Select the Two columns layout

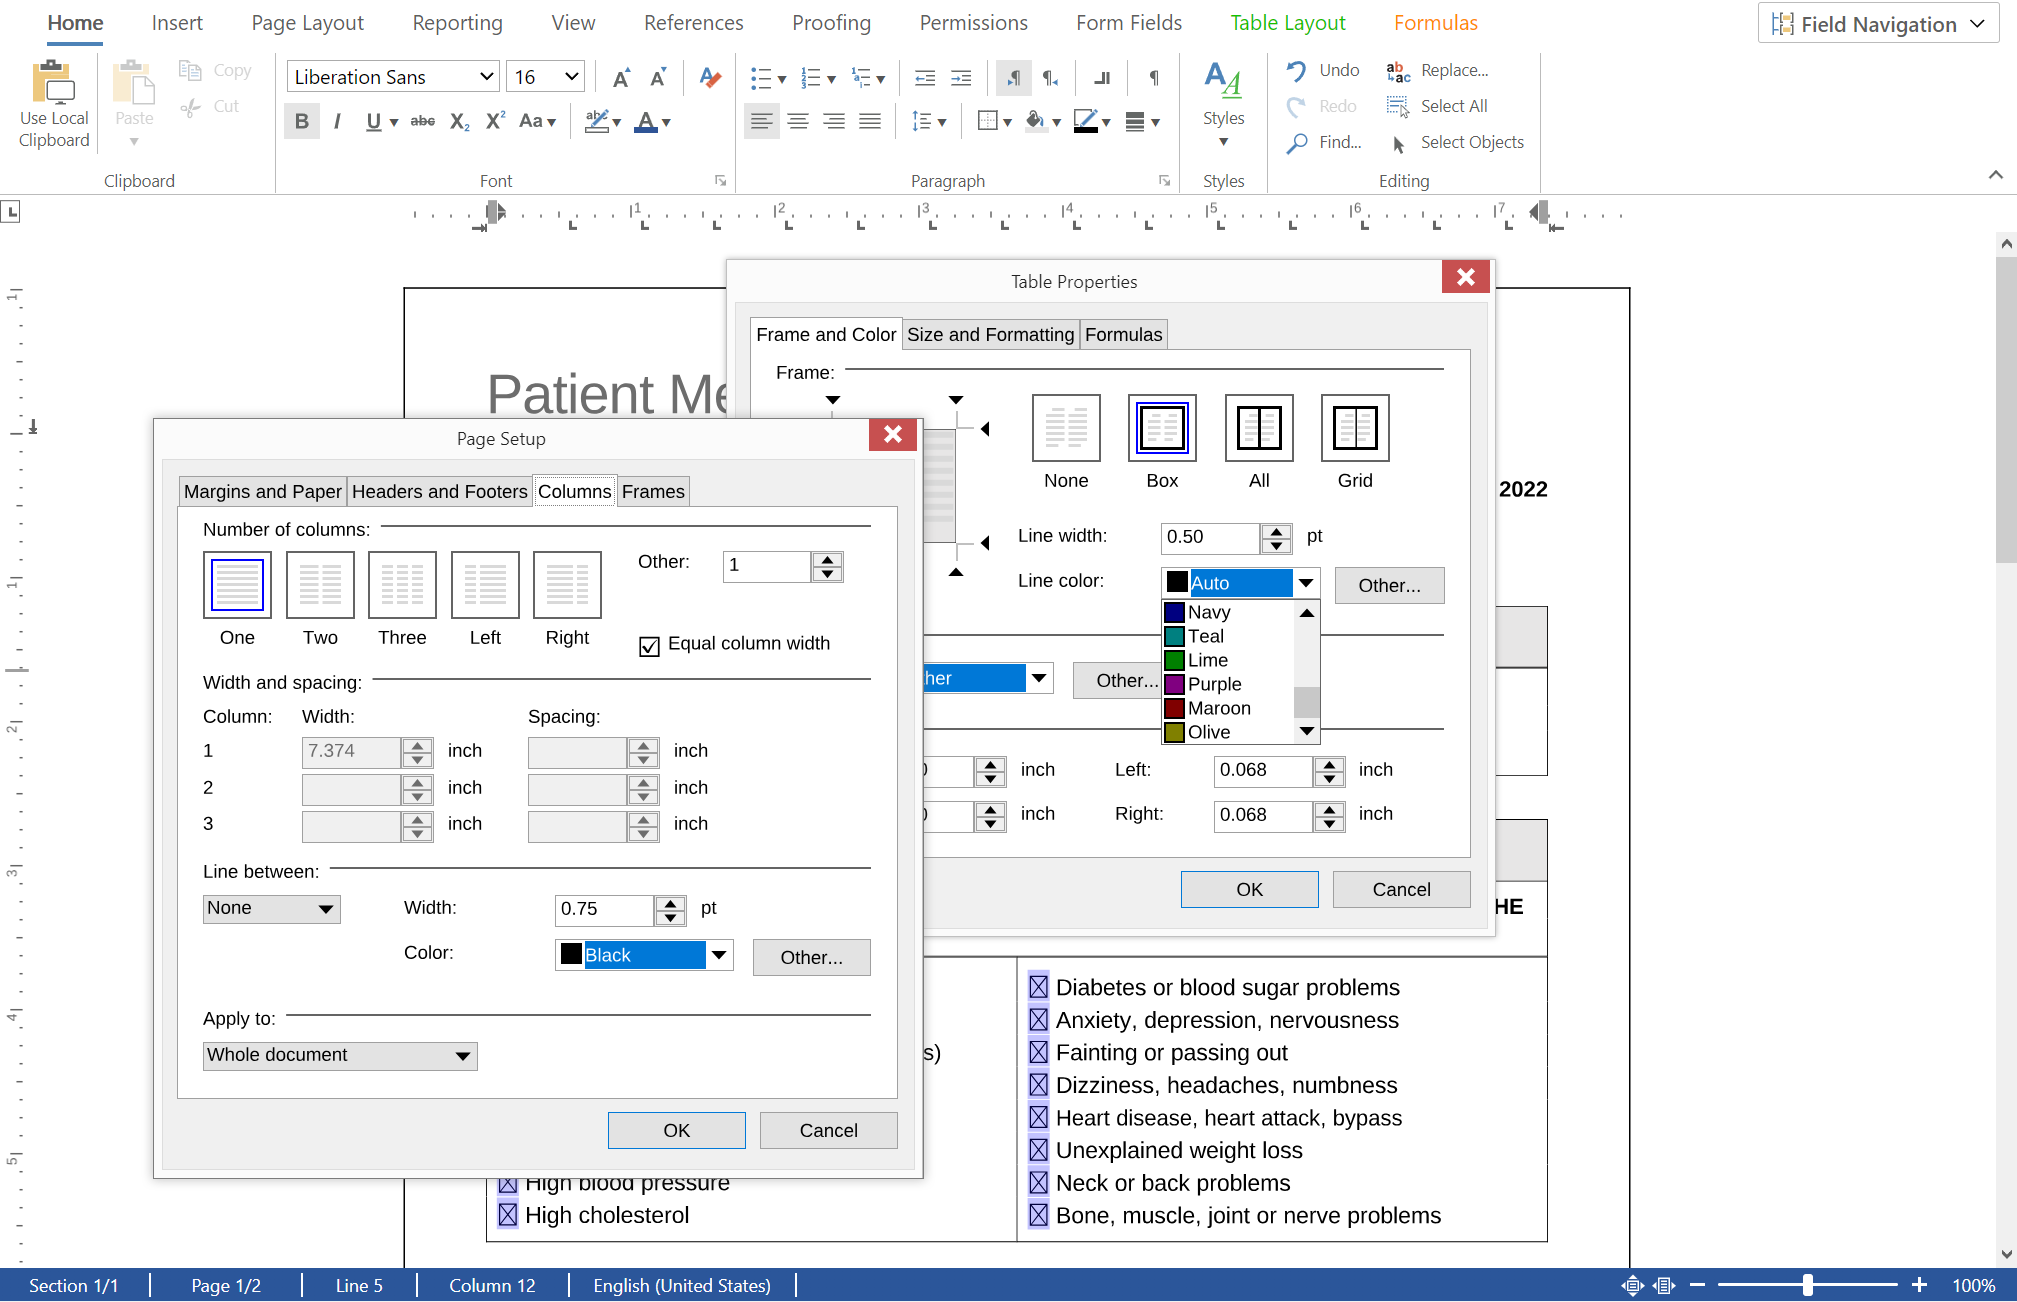319,585
